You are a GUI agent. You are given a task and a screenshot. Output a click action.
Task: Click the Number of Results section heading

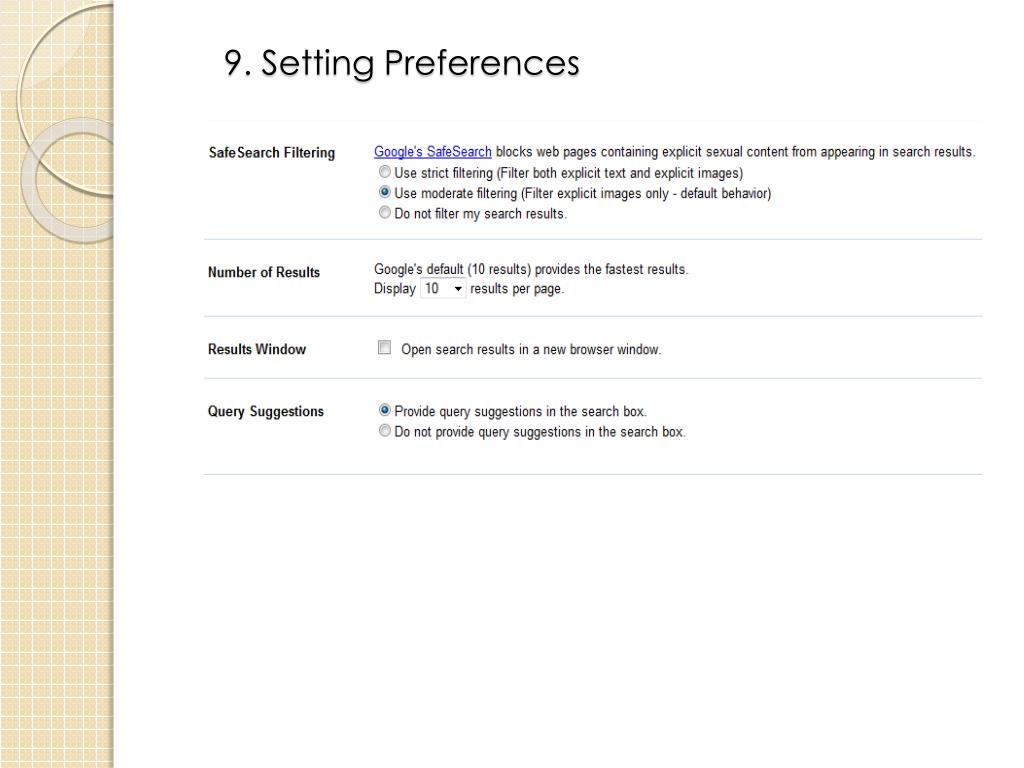[x=264, y=272]
